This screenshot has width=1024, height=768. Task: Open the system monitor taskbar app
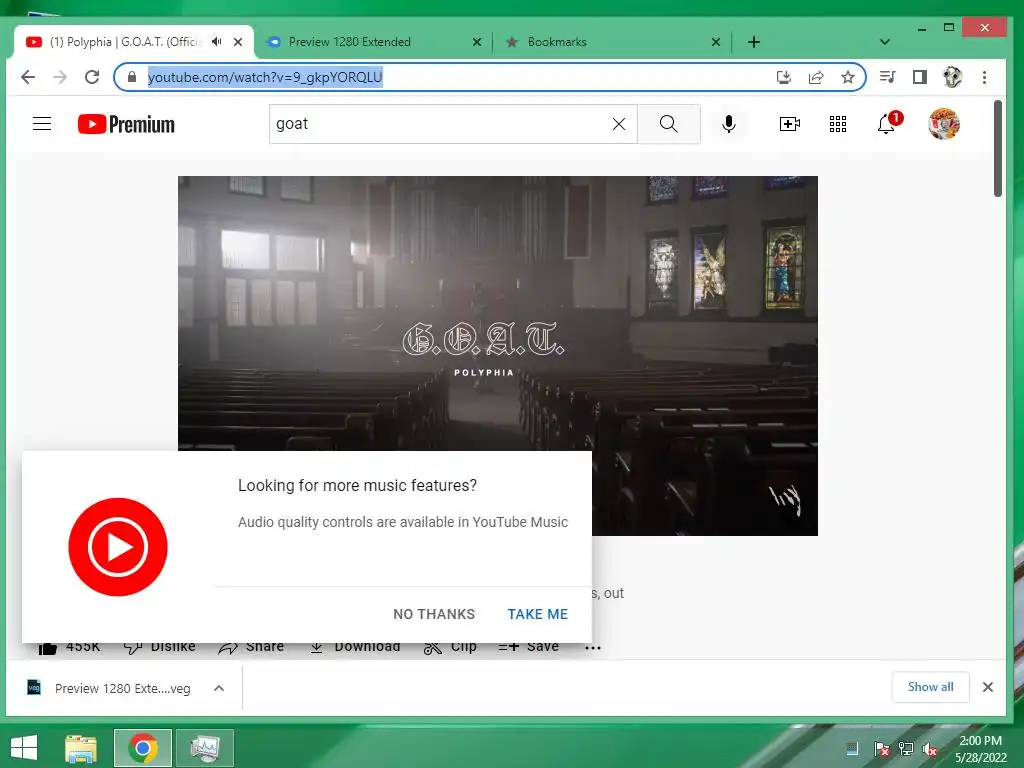coord(204,748)
